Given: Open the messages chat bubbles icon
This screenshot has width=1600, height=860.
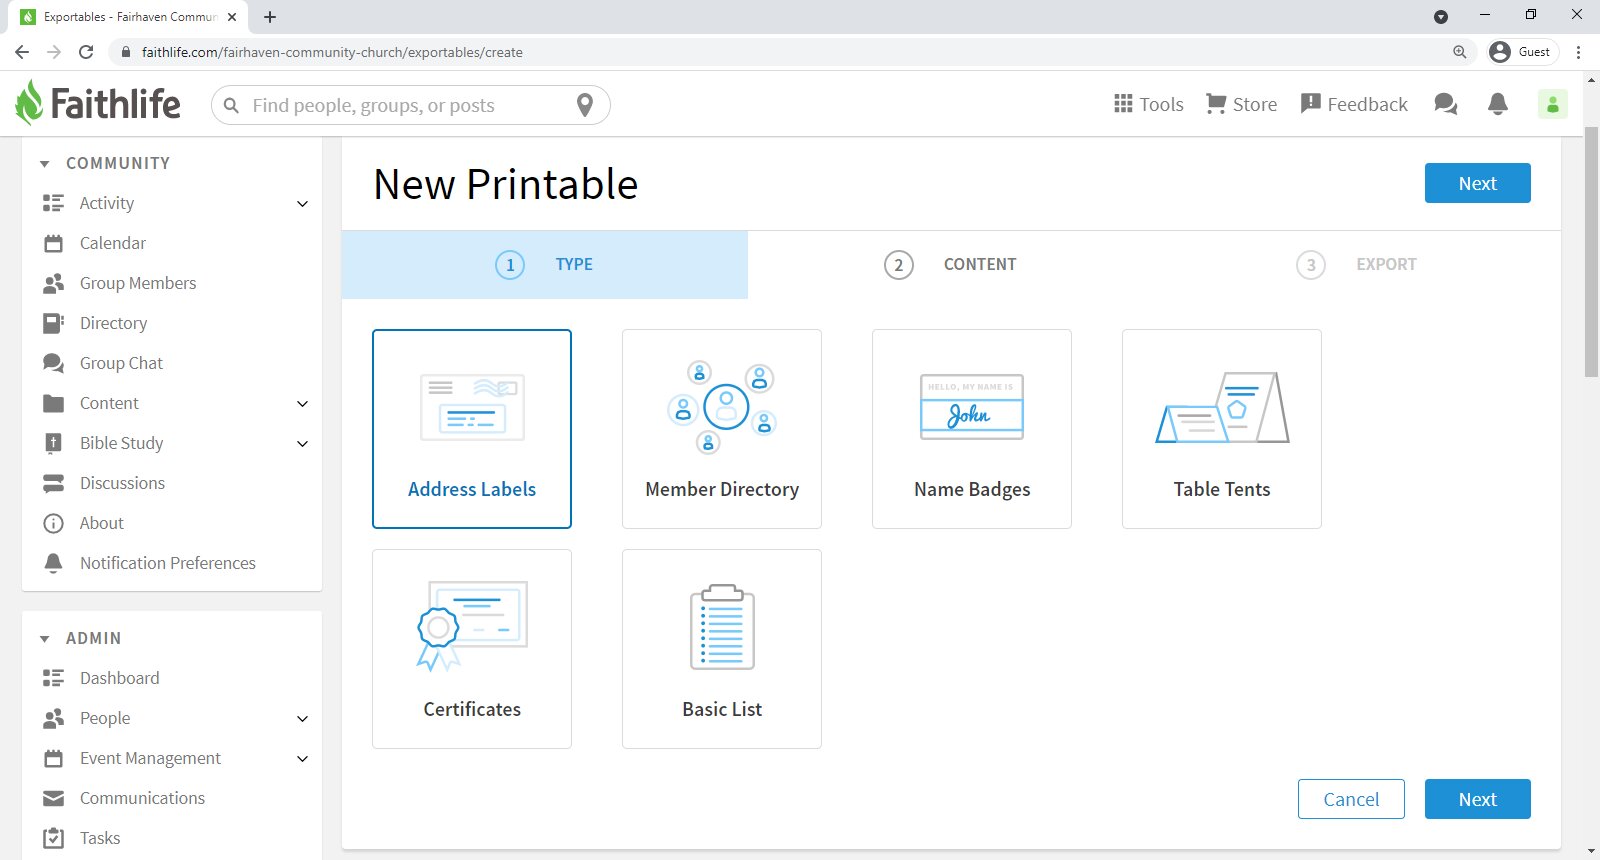Looking at the screenshot, I should pyautogui.click(x=1445, y=104).
